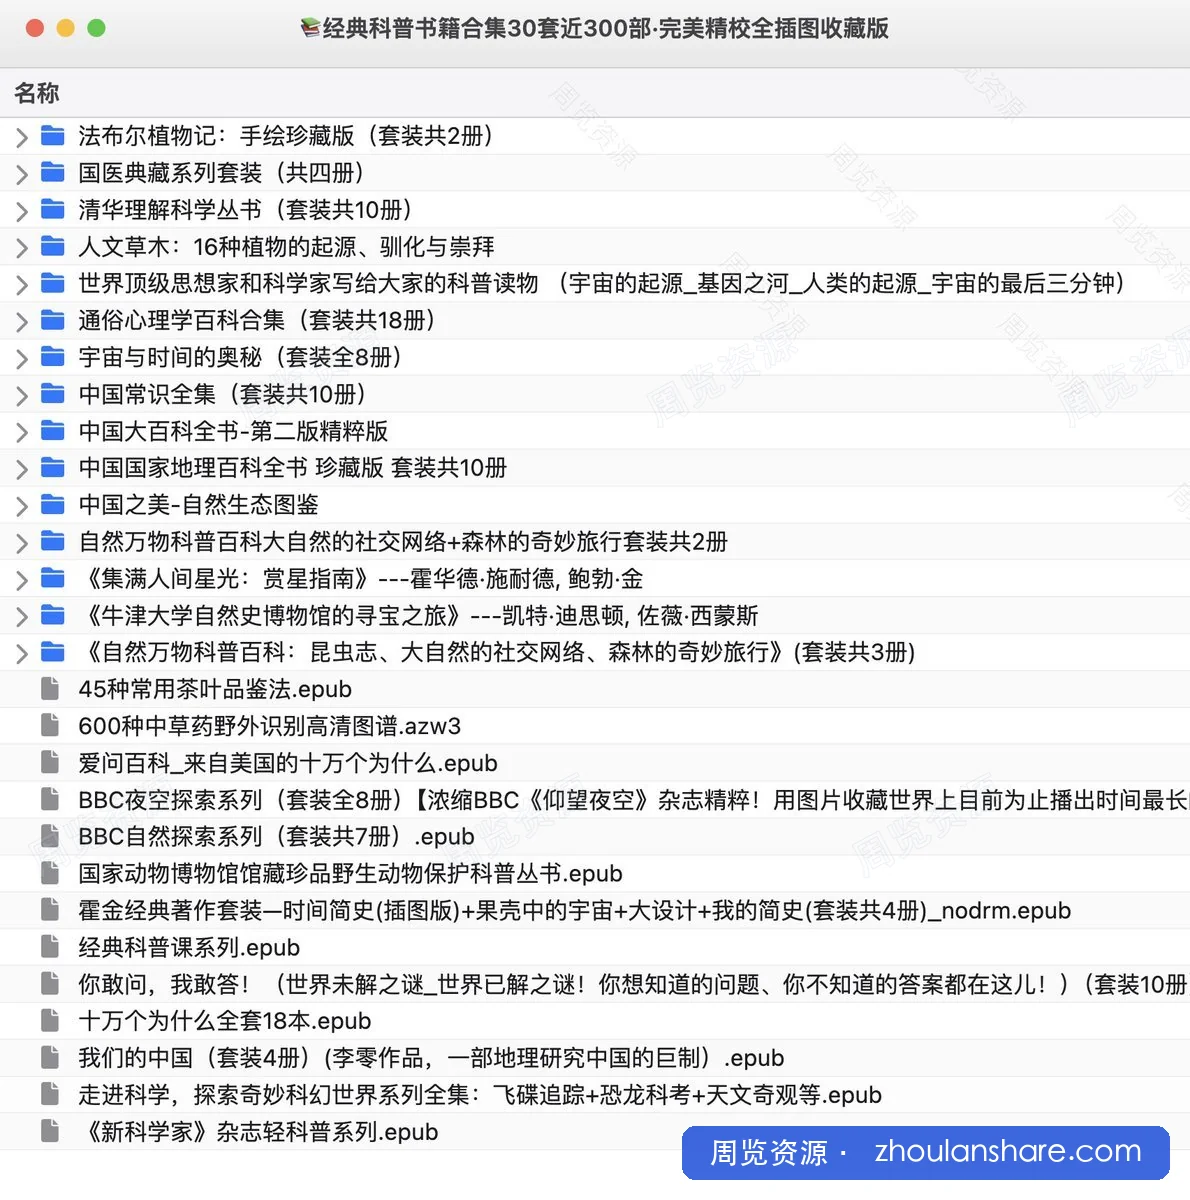Select file name 《新科学家》杂志轻科普系列.epub
Viewport: 1190px width, 1200px height.
tap(258, 1132)
